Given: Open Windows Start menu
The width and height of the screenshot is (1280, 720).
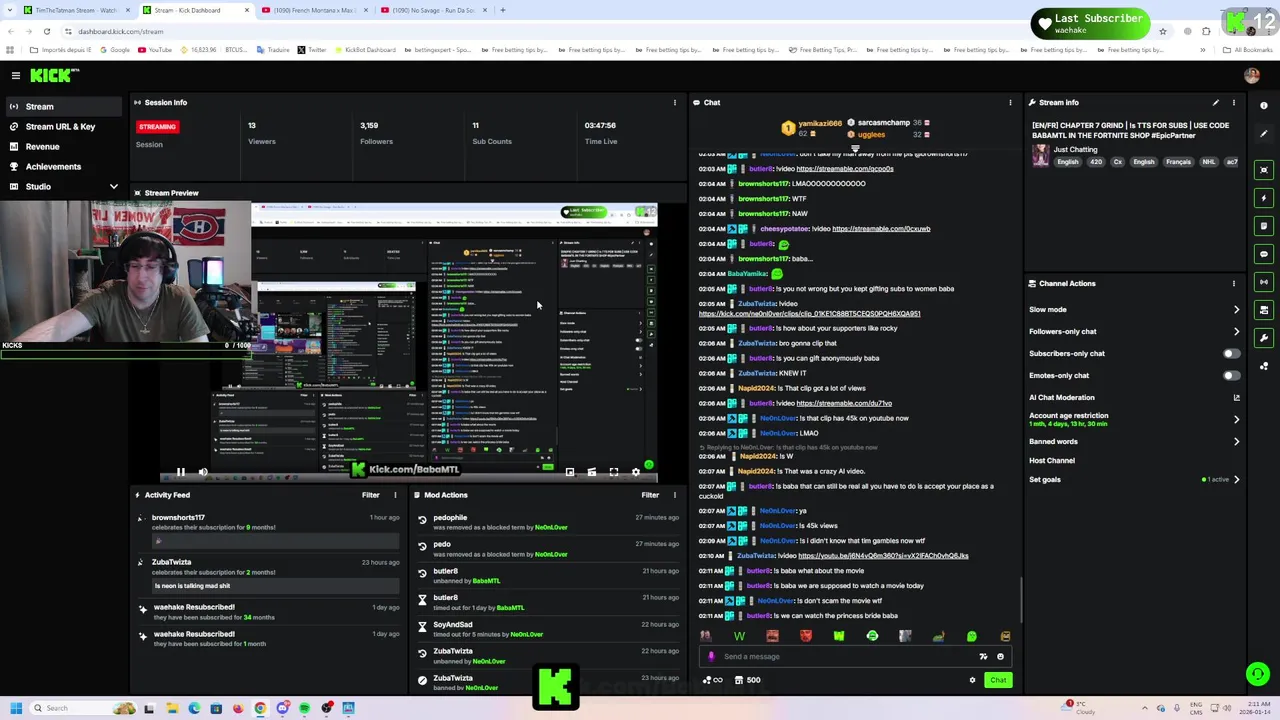Looking at the screenshot, I should (16, 708).
